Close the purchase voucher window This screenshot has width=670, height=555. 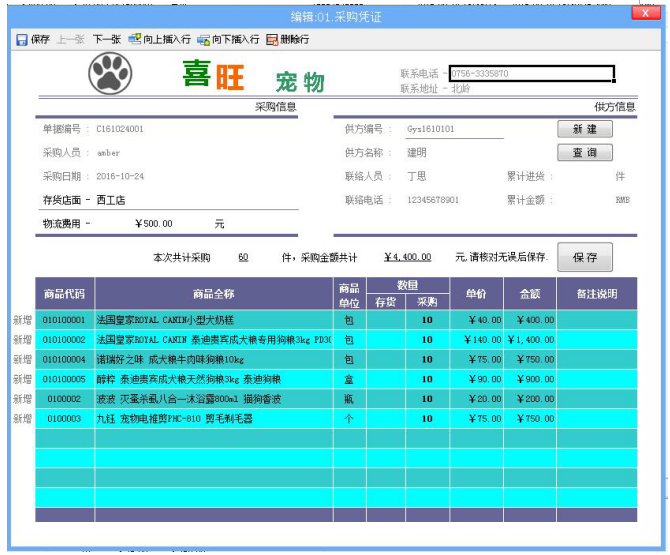click(x=645, y=13)
